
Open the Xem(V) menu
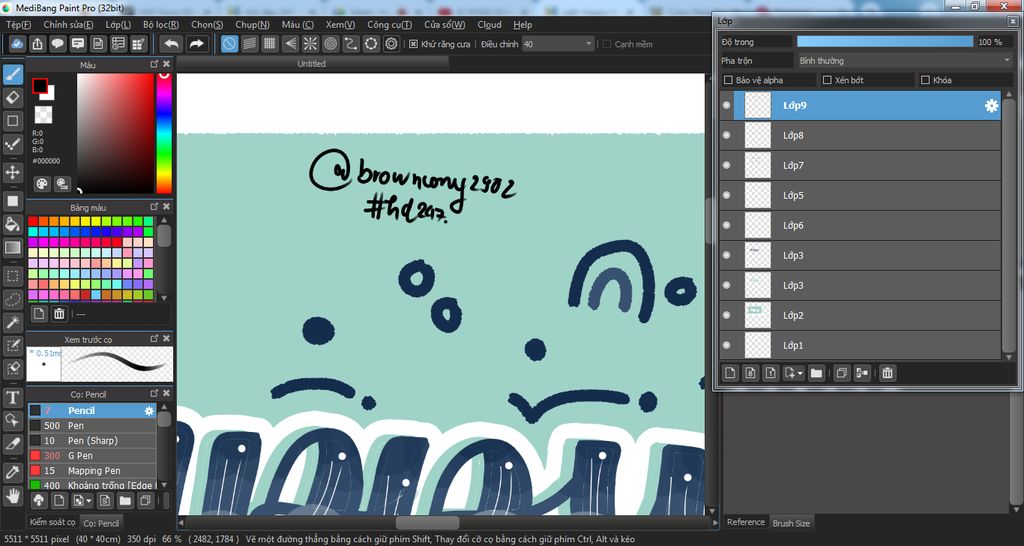click(x=340, y=25)
